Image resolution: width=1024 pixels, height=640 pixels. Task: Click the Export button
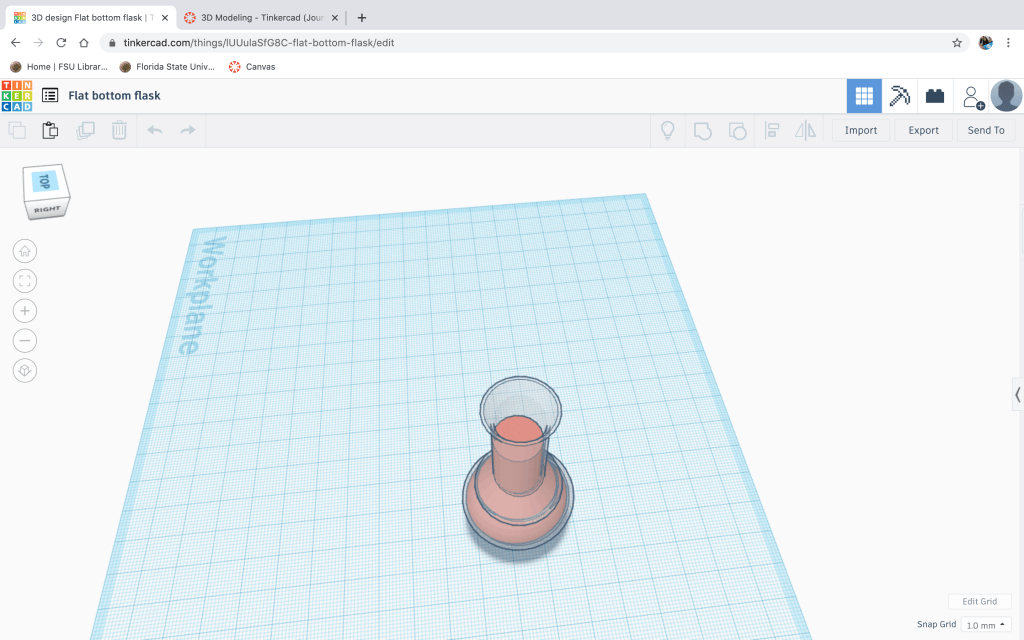pos(923,130)
